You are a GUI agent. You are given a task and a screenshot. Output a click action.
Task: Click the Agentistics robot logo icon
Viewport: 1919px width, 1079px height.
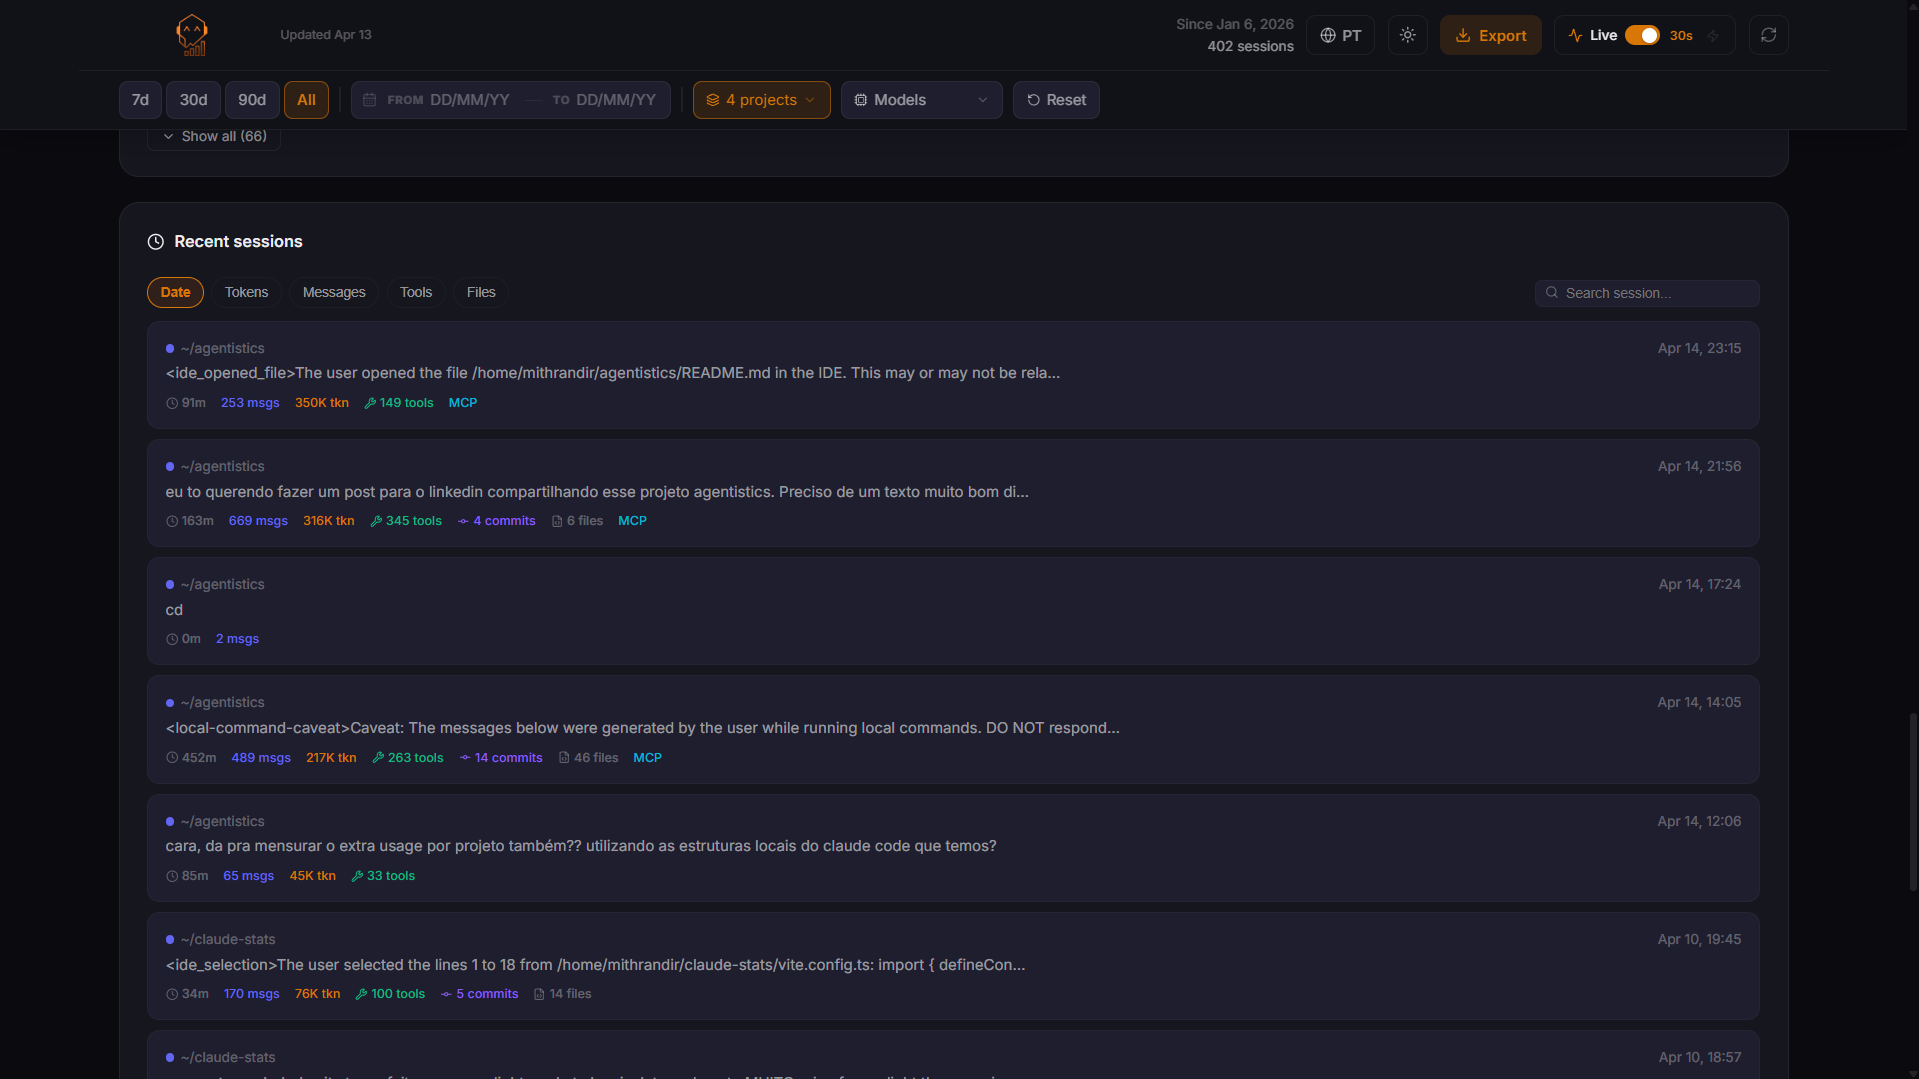pos(191,35)
